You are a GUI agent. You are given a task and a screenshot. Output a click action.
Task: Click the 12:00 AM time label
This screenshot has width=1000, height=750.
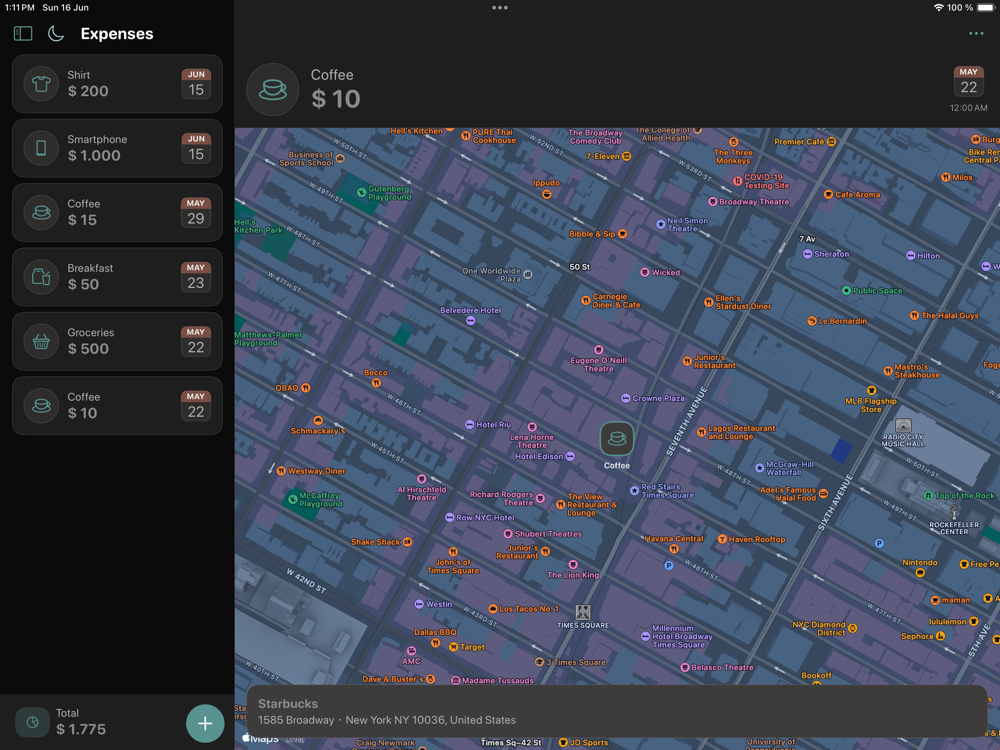pyautogui.click(x=968, y=108)
